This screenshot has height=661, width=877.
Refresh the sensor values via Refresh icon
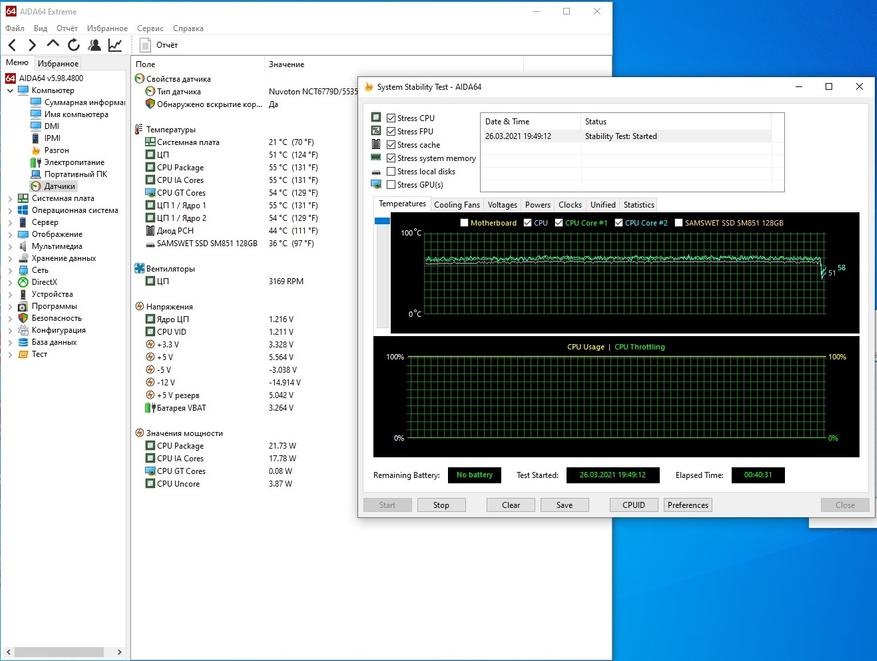(73, 45)
